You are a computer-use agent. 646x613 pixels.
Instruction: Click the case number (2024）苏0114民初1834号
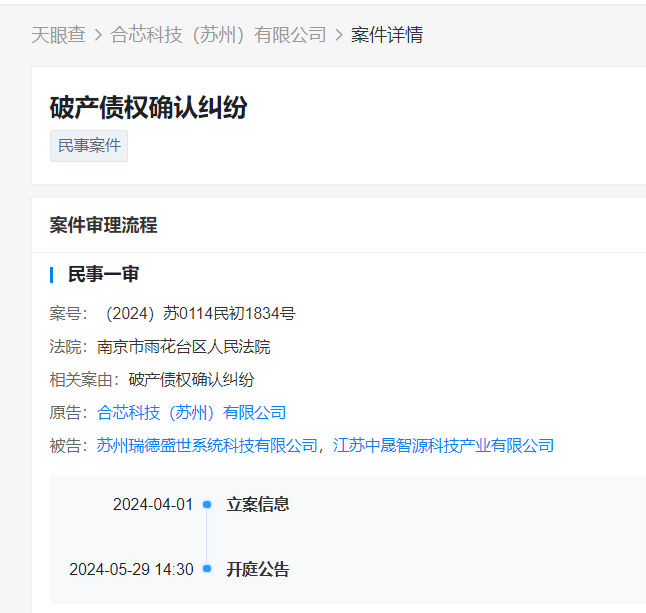pos(199,314)
